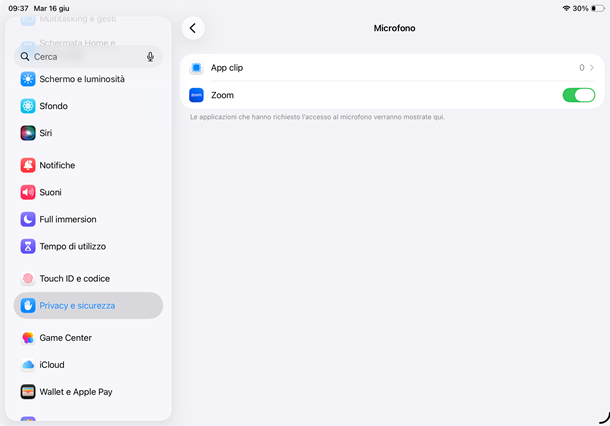Click the App clip icon
The width and height of the screenshot is (610, 426).
pyautogui.click(x=196, y=68)
